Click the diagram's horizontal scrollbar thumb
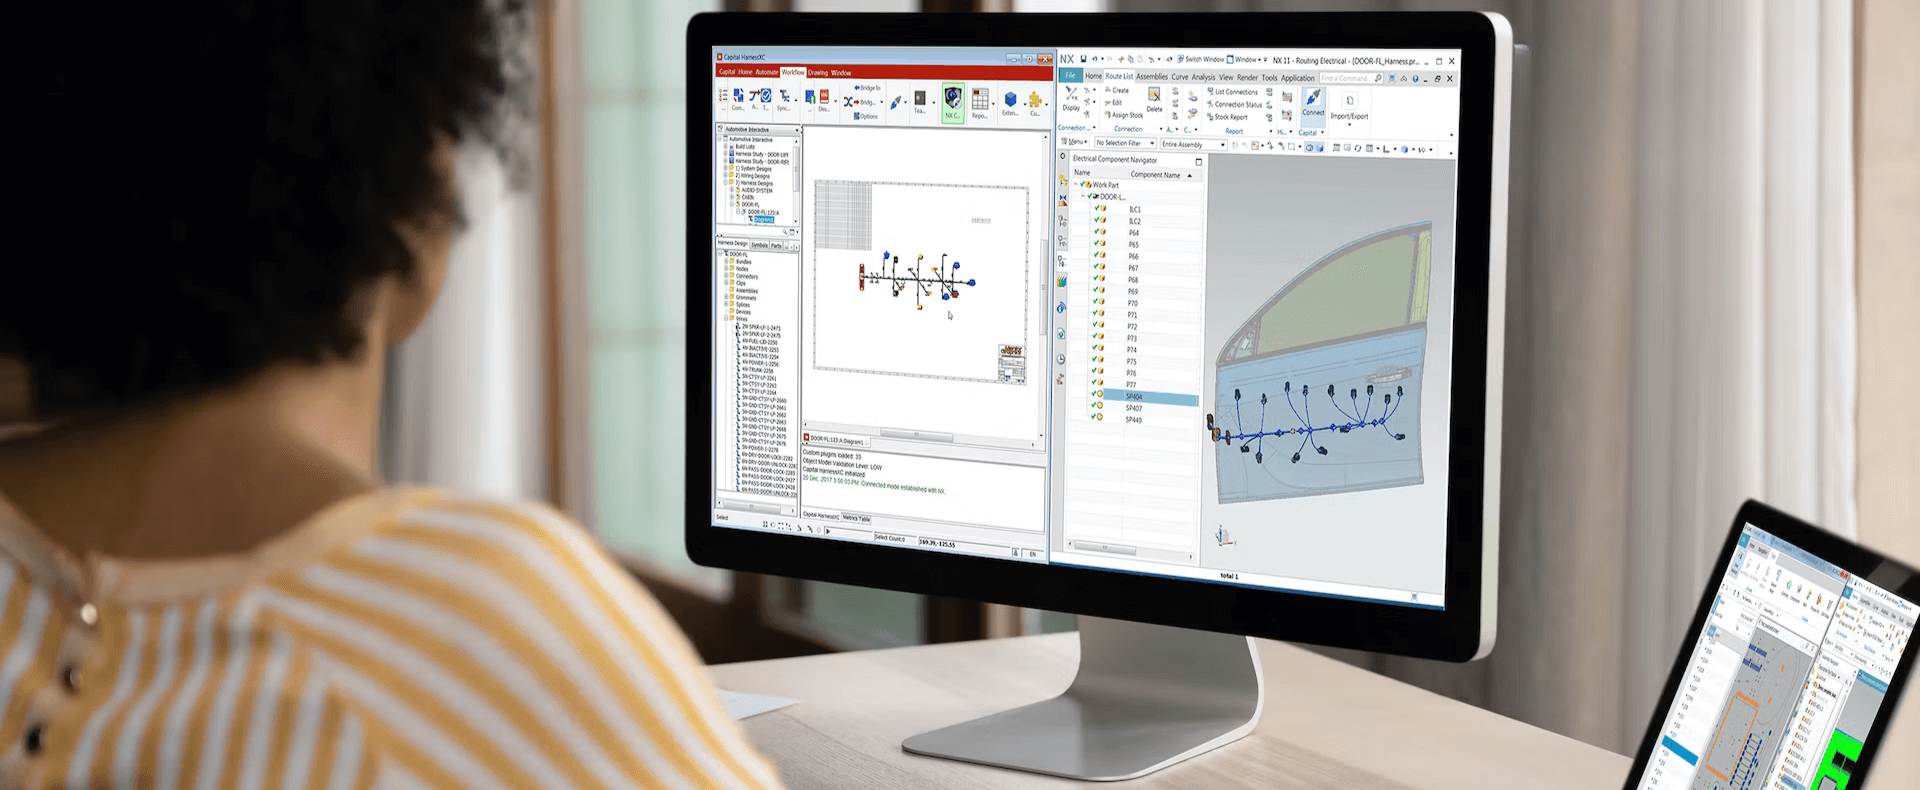Screen dimensions: 1920x790 pos(915,435)
